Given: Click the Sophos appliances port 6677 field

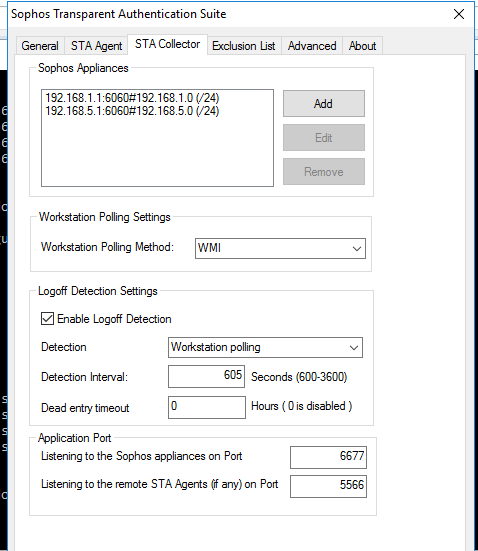Looking at the screenshot, I should [x=328, y=457].
